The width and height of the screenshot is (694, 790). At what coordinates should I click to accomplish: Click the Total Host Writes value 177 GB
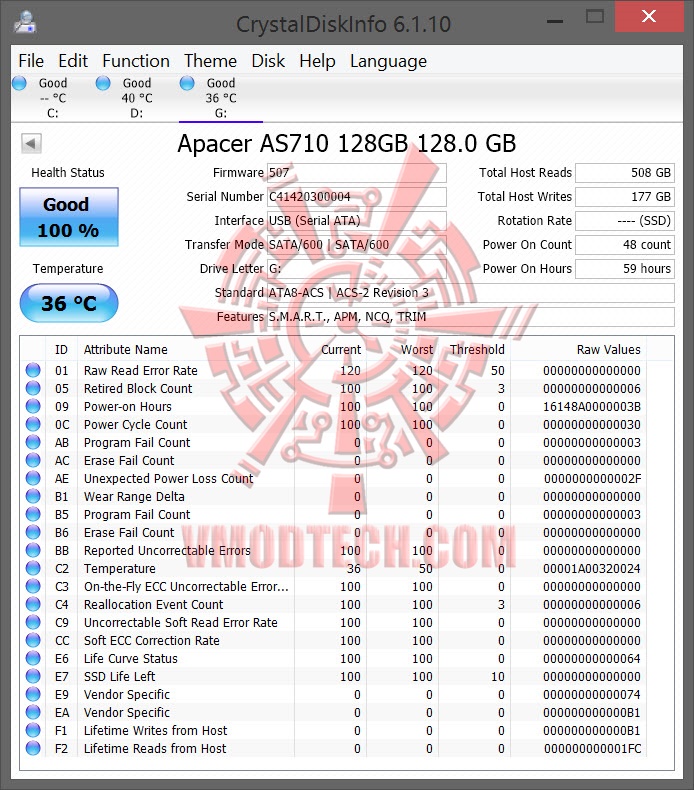[625, 196]
